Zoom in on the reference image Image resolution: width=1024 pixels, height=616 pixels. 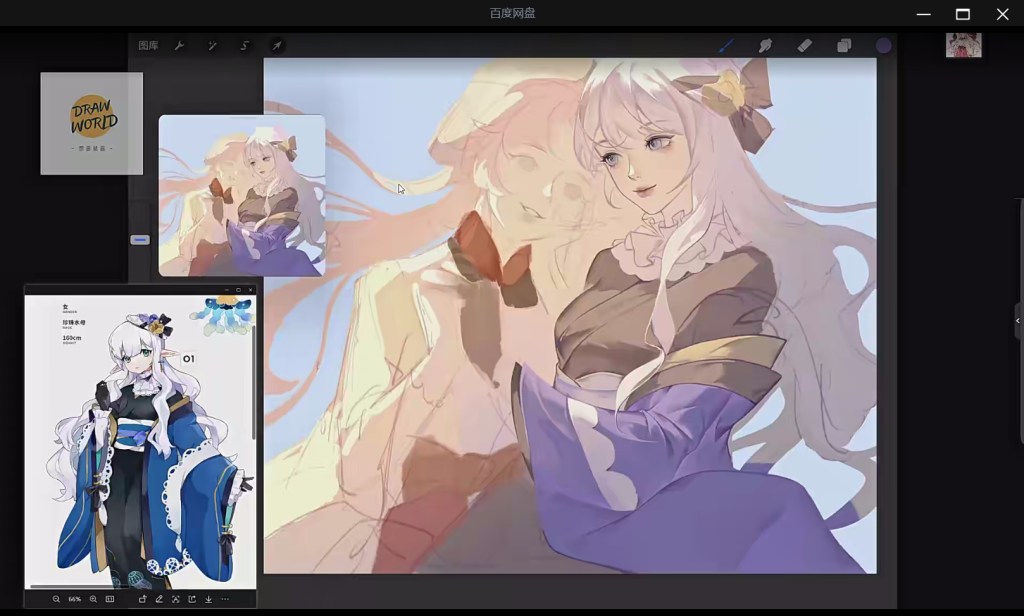(x=93, y=599)
